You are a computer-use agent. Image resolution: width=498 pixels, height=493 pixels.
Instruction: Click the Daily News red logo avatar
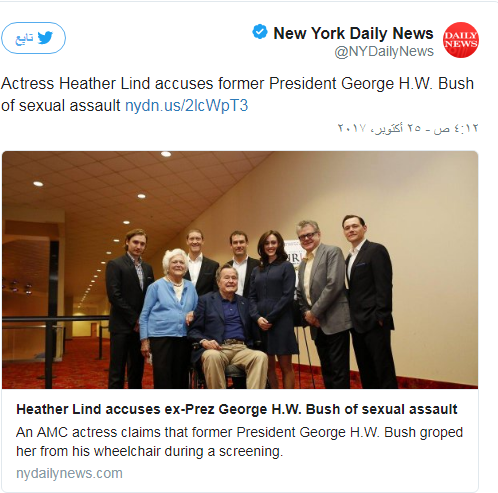pyautogui.click(x=461, y=40)
